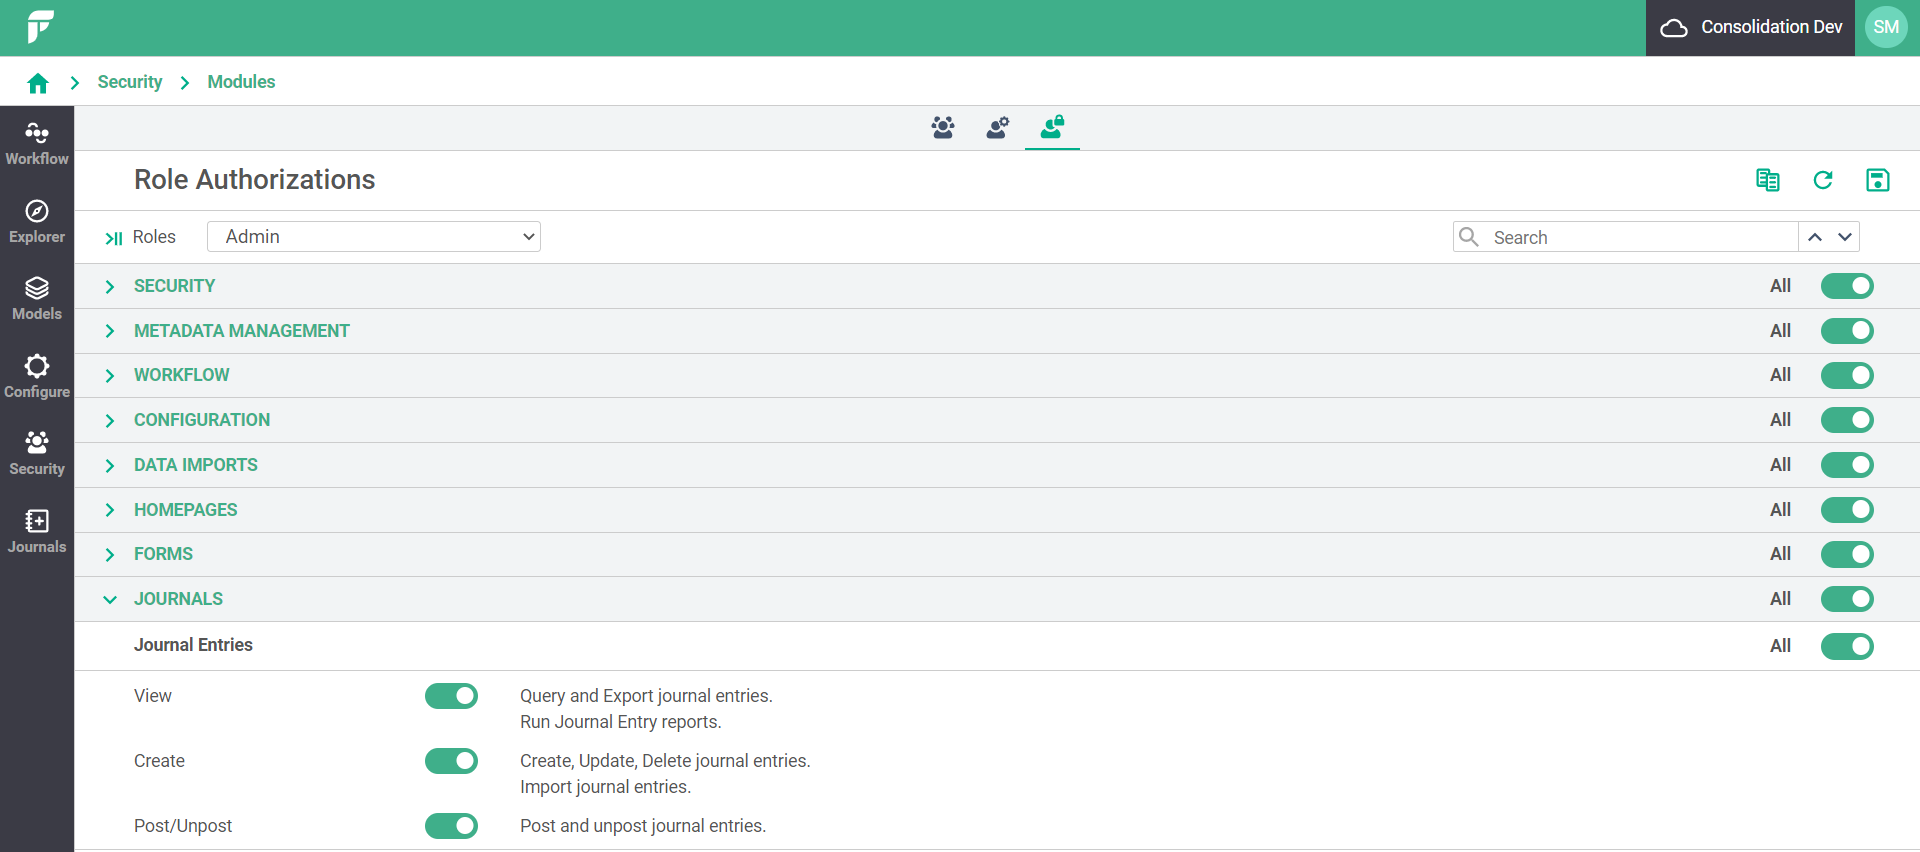Open Journals in the left sidebar
This screenshot has width=1920, height=852.
point(37,532)
